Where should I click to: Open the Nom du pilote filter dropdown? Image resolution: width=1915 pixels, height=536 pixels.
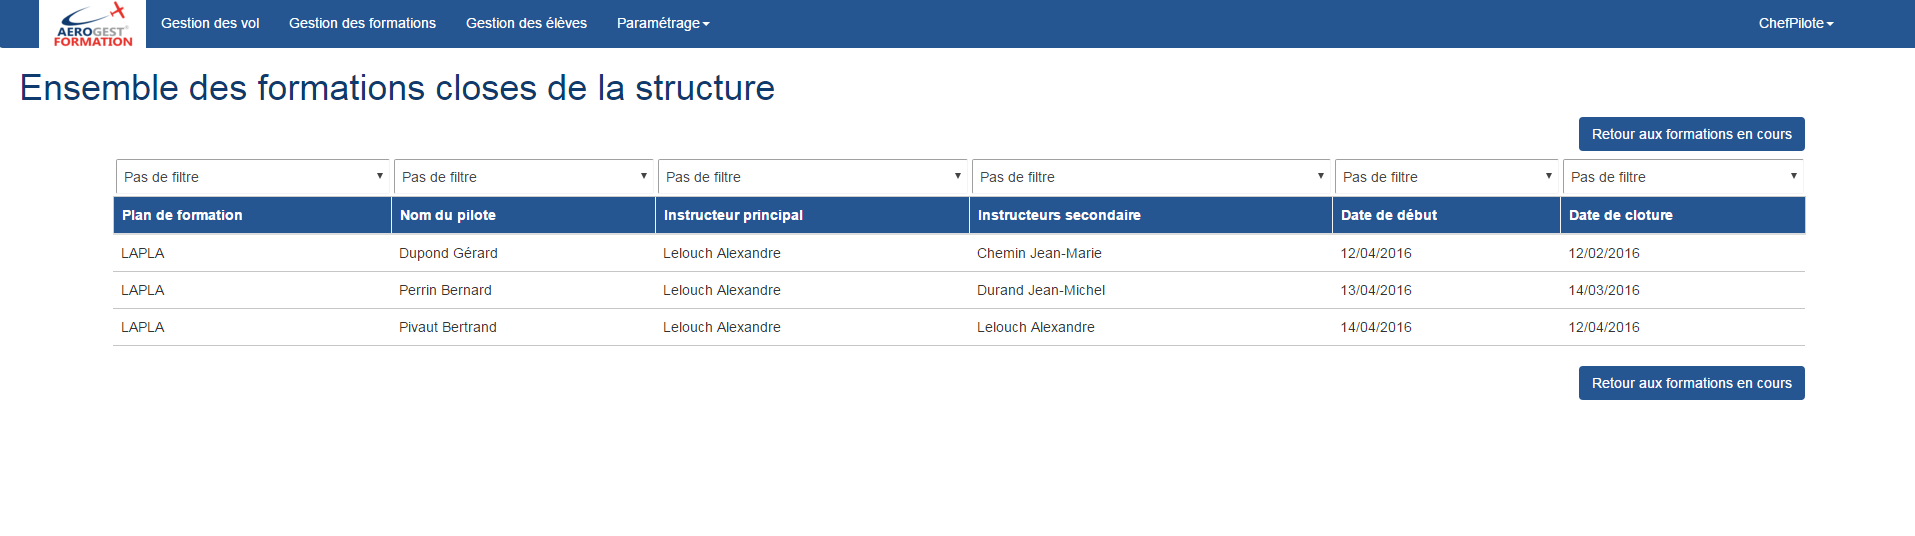pyautogui.click(x=524, y=177)
